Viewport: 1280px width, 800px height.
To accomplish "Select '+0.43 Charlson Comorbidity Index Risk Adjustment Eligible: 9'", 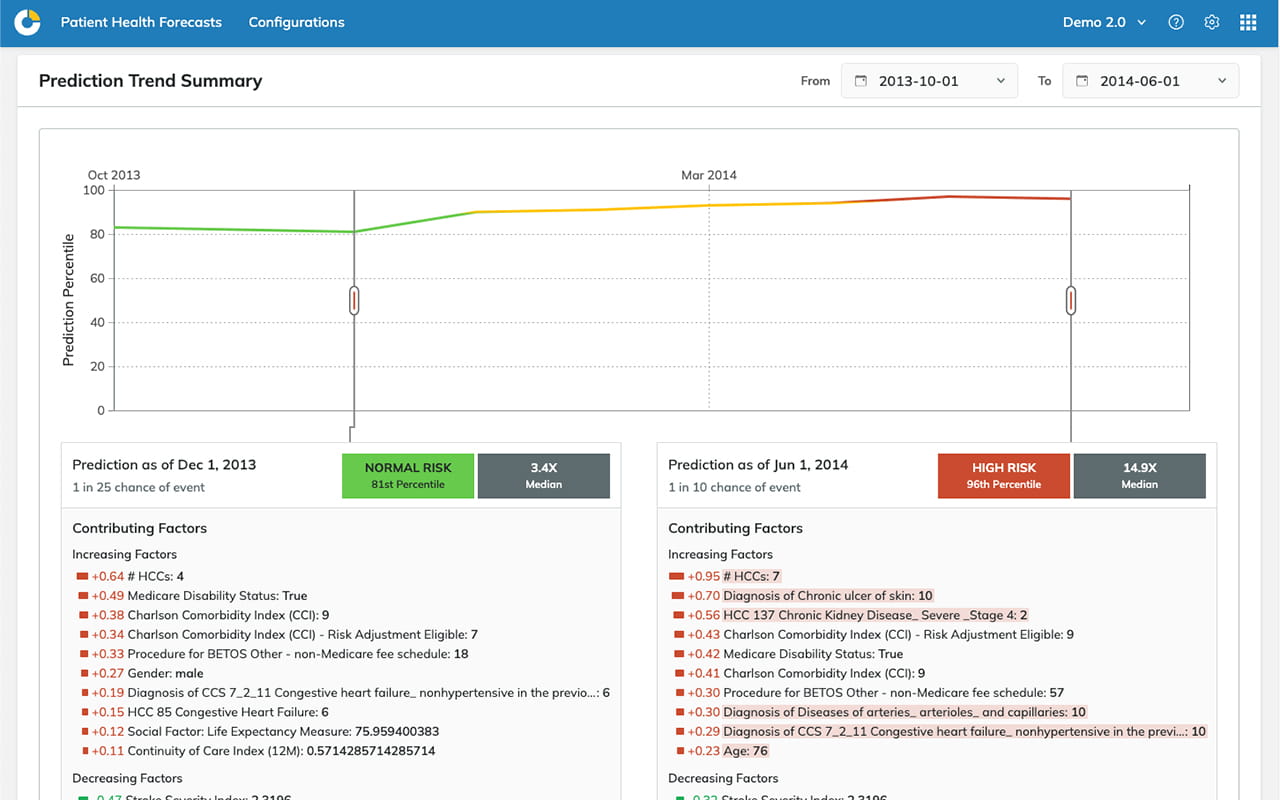I will [873, 635].
